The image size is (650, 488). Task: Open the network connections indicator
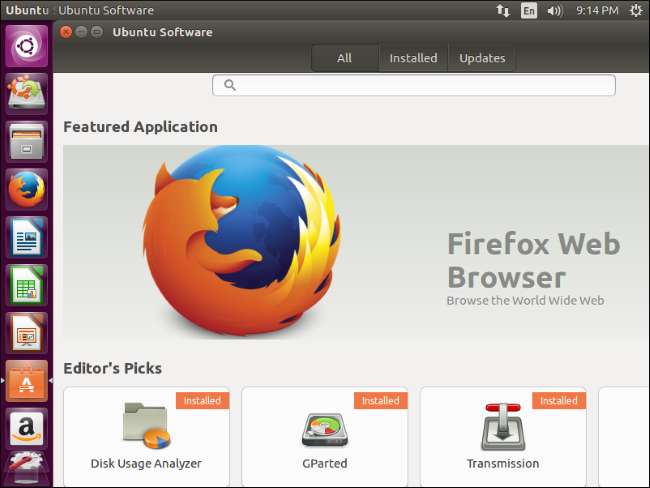point(502,11)
